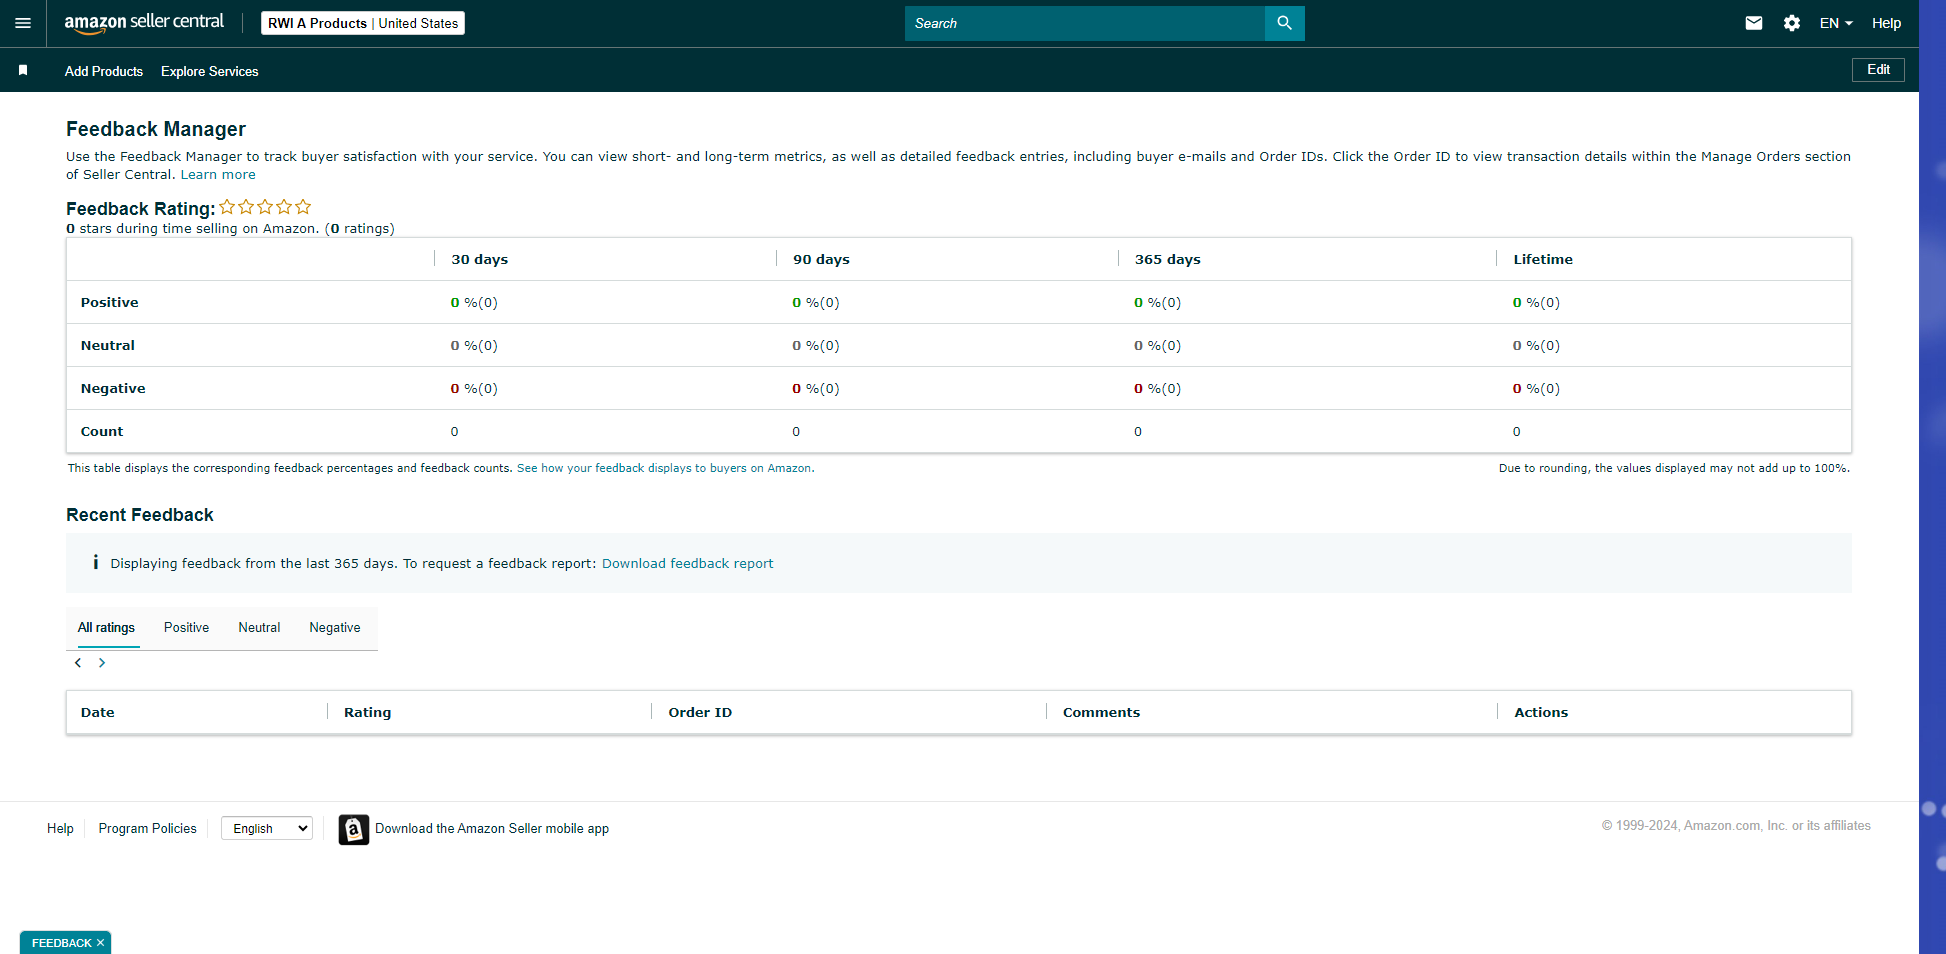Viewport: 1946px width, 954px height.
Task: Click the Actions column header
Action: (1541, 713)
